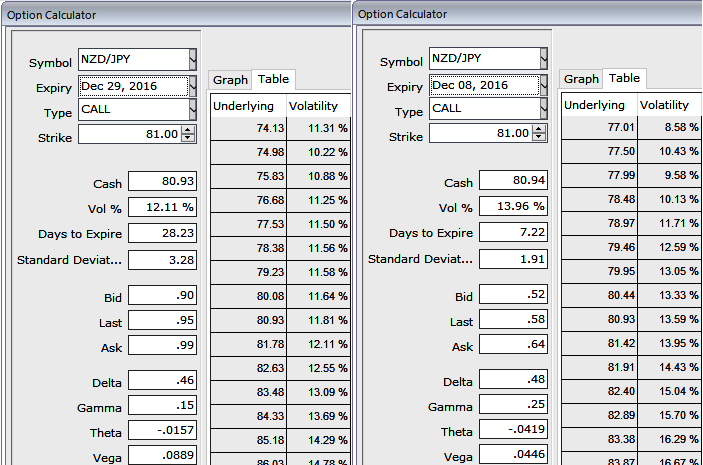Select the Theta field showing -.0157
Image resolution: width=703 pixels, height=465 pixels.
(163, 432)
